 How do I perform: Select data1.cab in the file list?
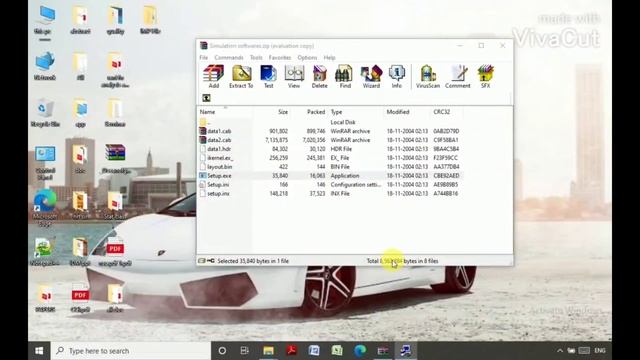331,131
